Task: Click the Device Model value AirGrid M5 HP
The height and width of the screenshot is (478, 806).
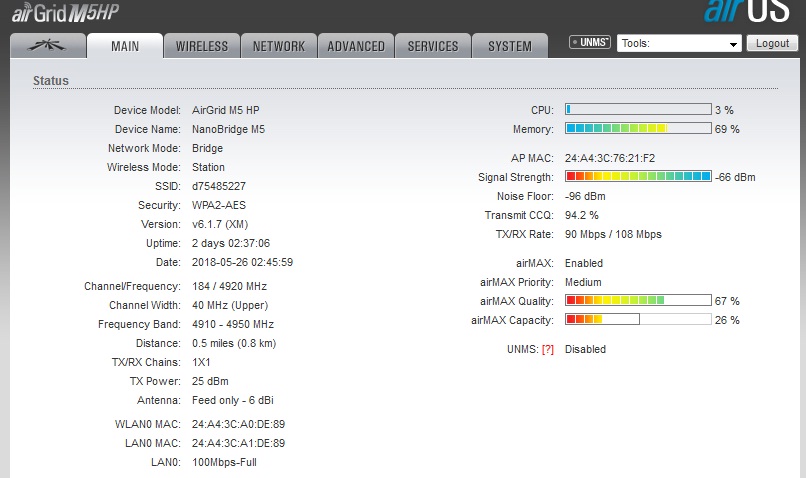Action: (226, 110)
